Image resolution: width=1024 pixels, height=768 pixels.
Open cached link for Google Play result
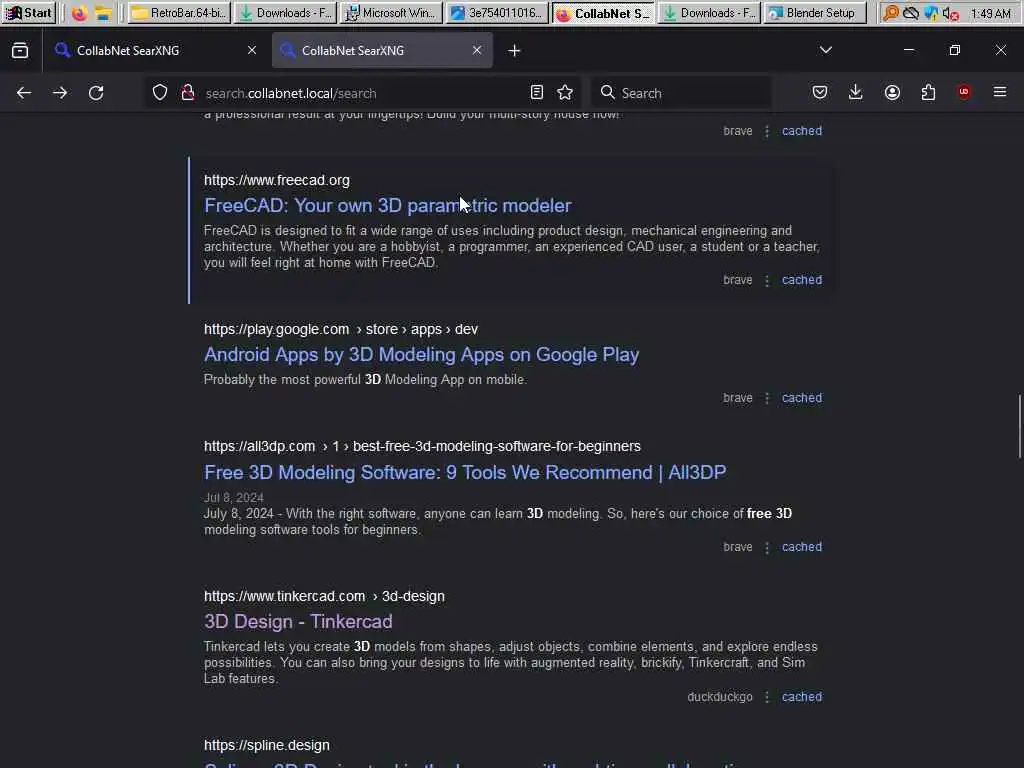[802, 398]
